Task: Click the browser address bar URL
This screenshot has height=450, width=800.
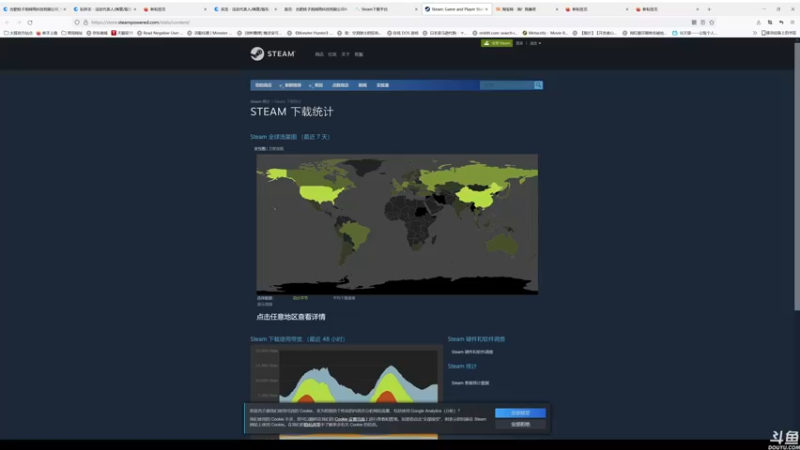Action: click(x=141, y=22)
